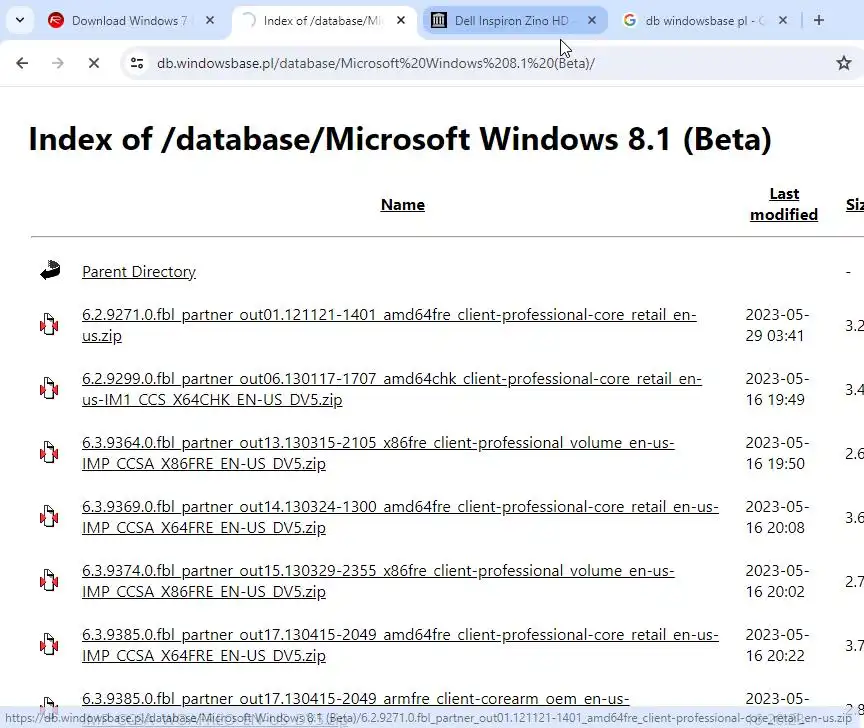Select the date 2023-05-16 20:02
864x728 pixels.
[777, 581]
